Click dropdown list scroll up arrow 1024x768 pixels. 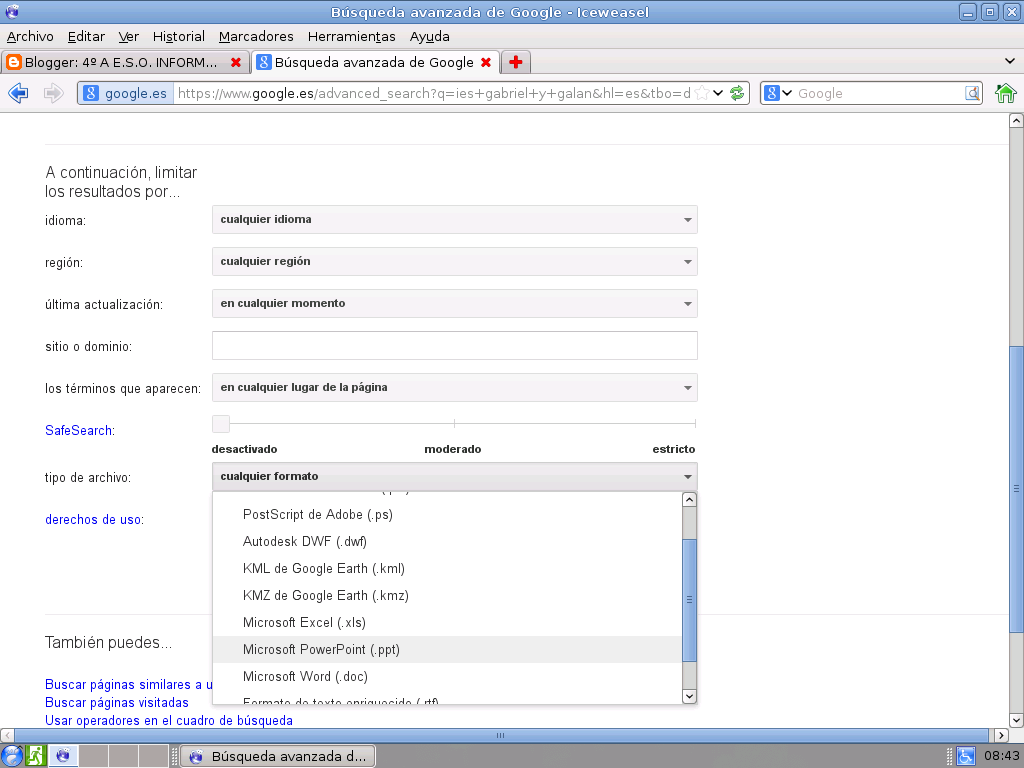(x=689, y=500)
